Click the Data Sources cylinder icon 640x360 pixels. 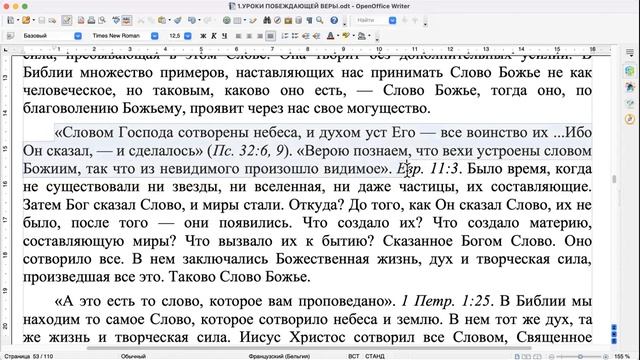(x=299, y=20)
